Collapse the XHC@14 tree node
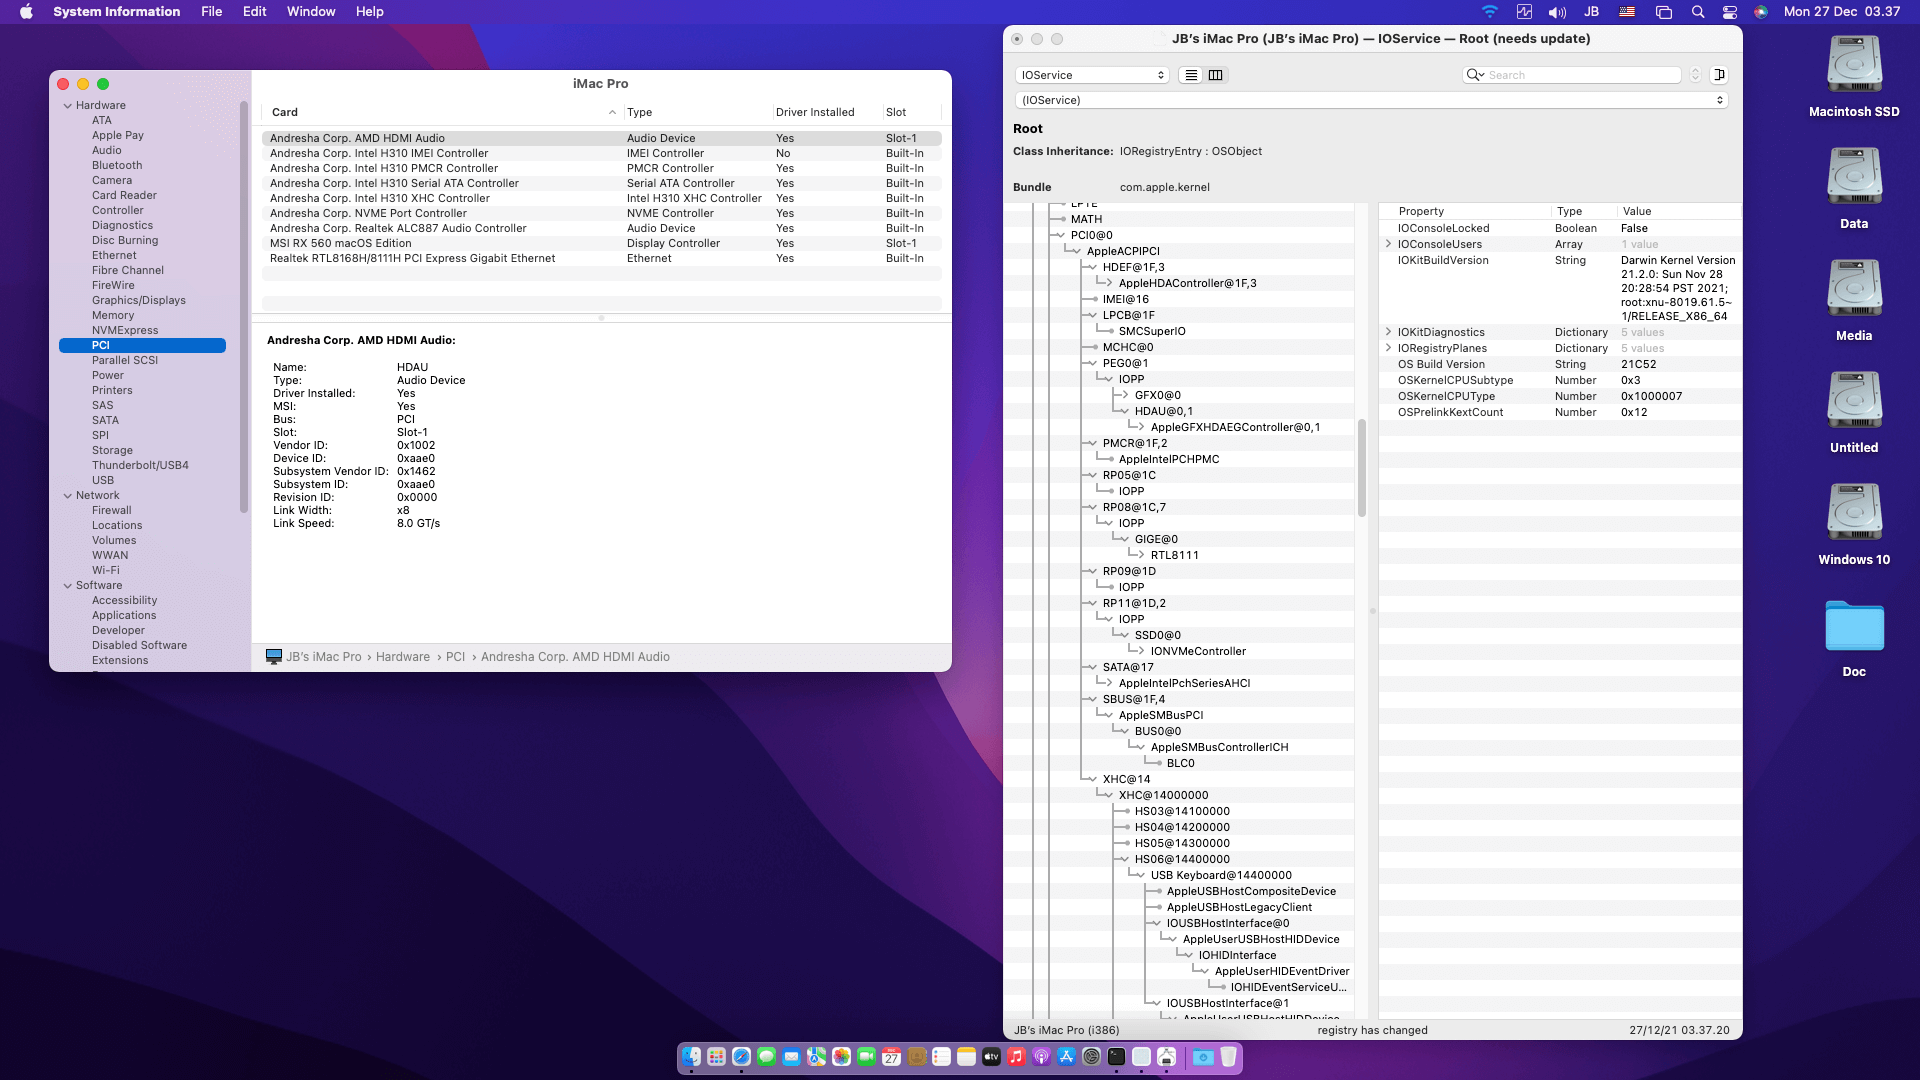The height and width of the screenshot is (1080, 1920). point(1092,779)
